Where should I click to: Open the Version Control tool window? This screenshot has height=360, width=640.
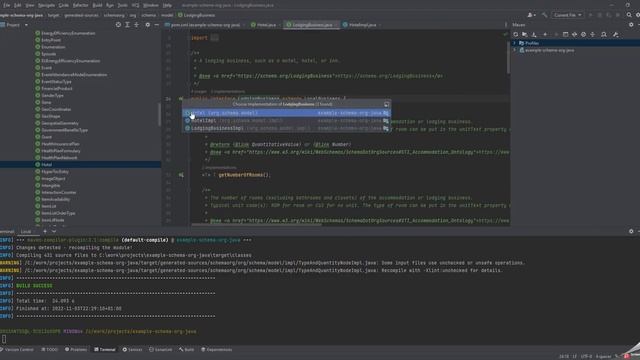click(x=17, y=350)
